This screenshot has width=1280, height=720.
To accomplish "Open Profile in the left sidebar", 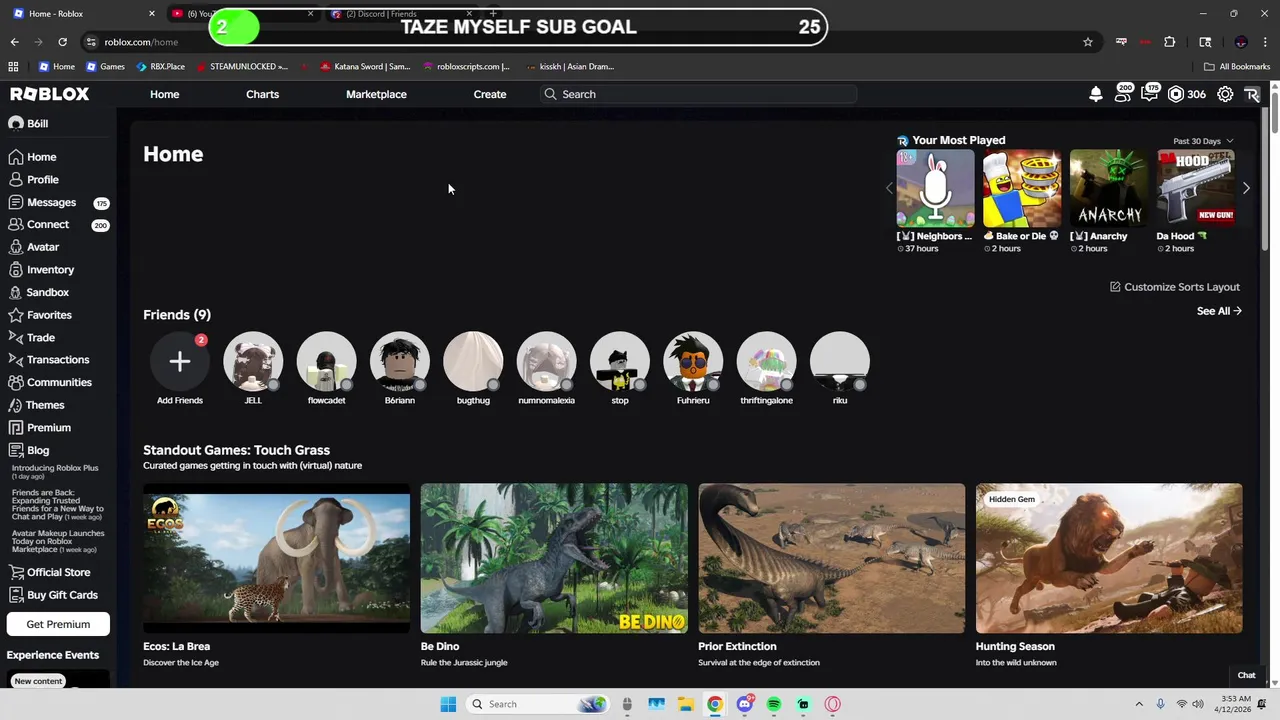I will (43, 180).
